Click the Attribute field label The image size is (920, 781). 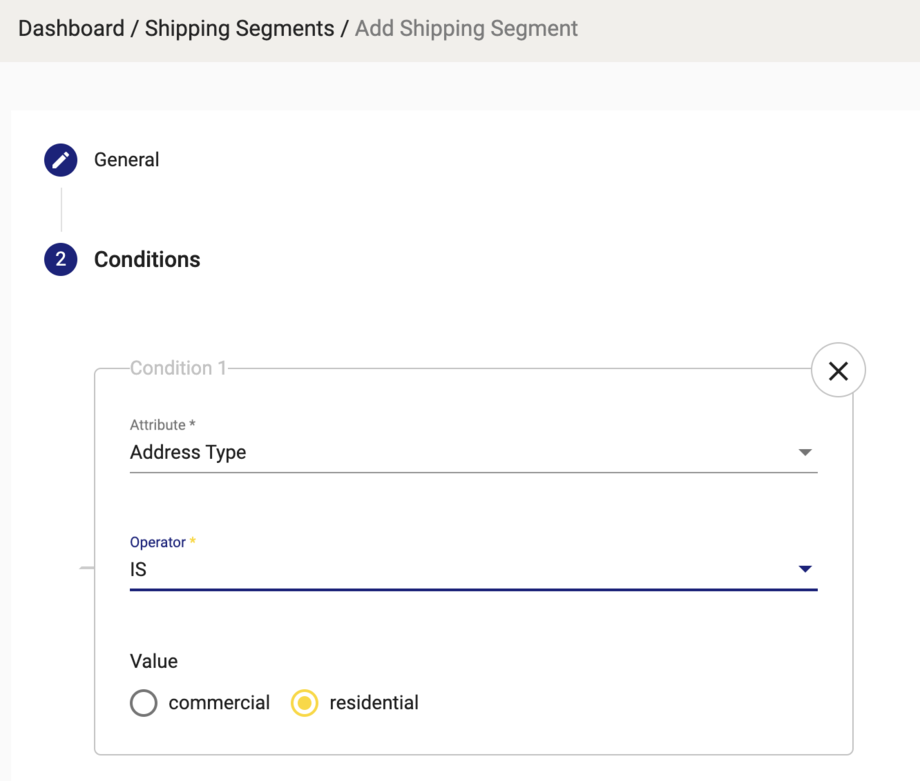[162, 425]
